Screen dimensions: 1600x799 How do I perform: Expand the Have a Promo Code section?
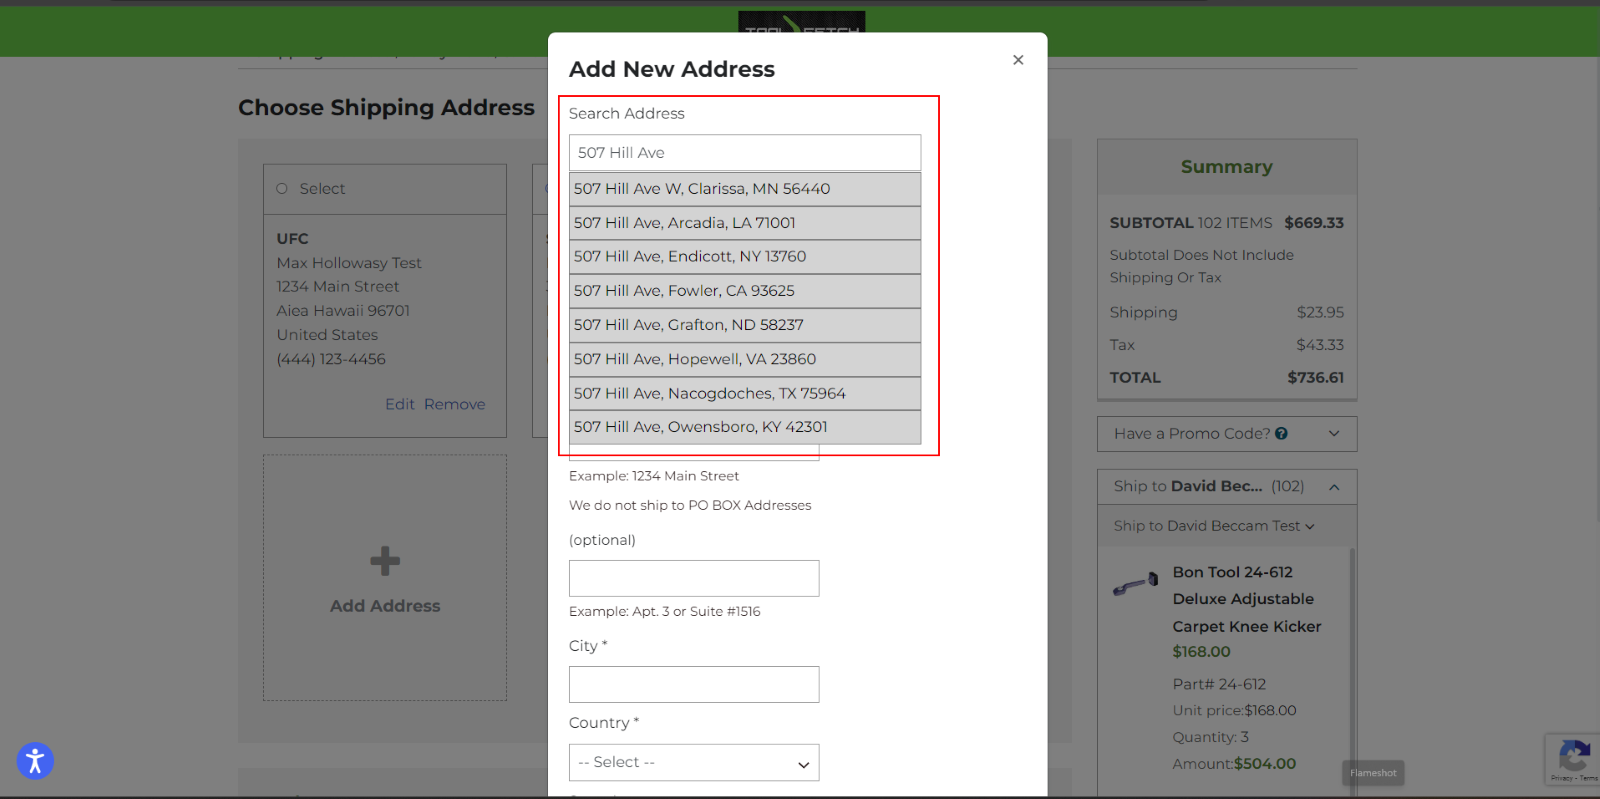click(1333, 434)
